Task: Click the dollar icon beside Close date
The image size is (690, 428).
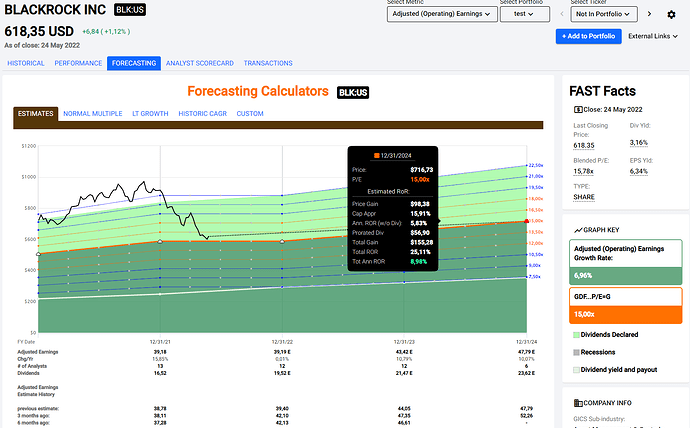Action: pos(578,110)
